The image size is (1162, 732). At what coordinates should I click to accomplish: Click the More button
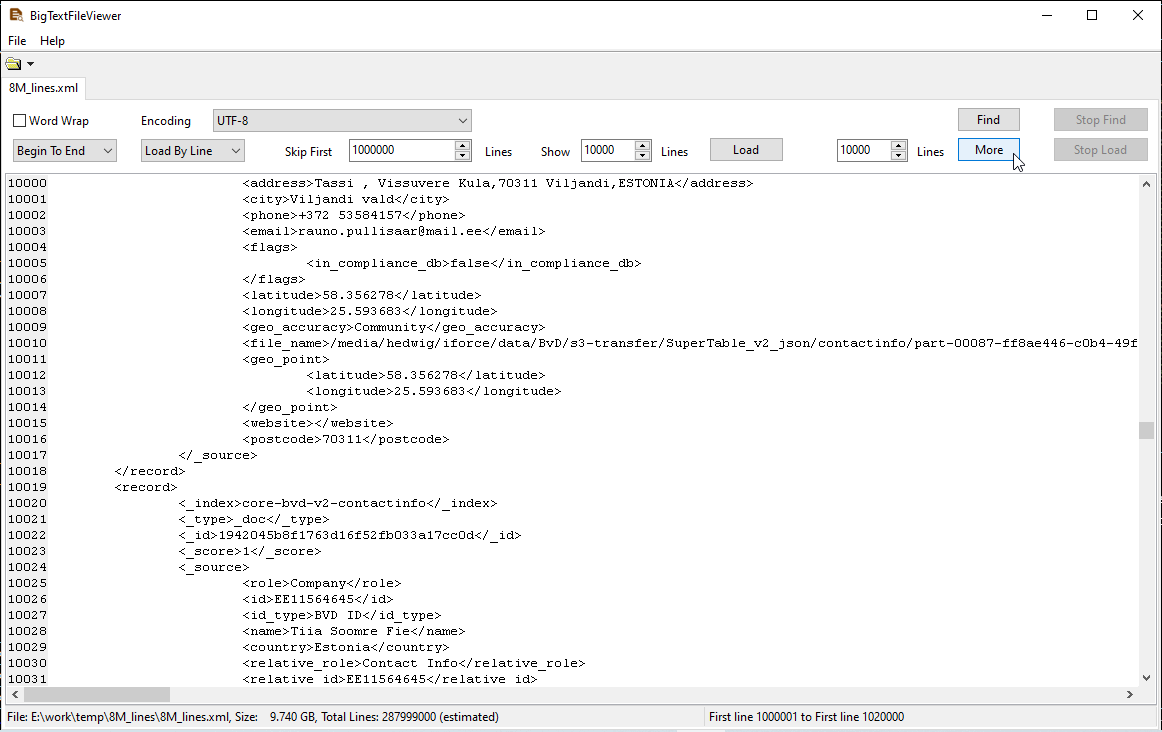coord(988,150)
